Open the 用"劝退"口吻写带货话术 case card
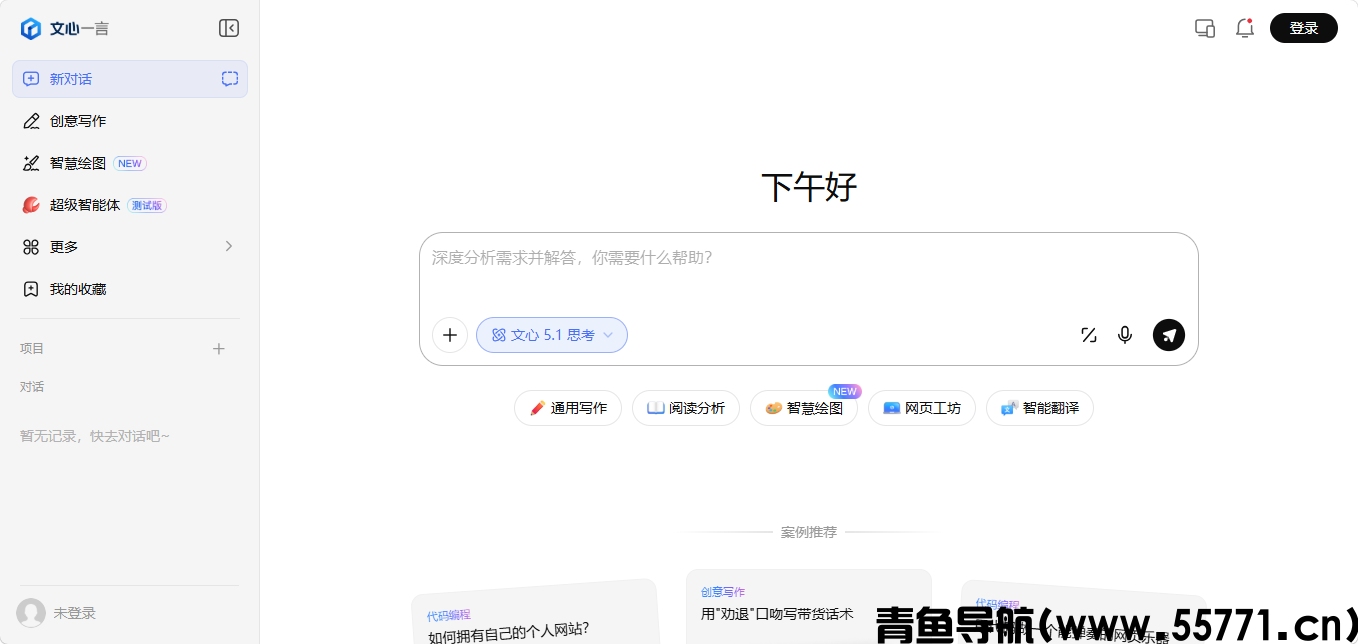Viewport: 1358px width, 644px height. [x=809, y=607]
